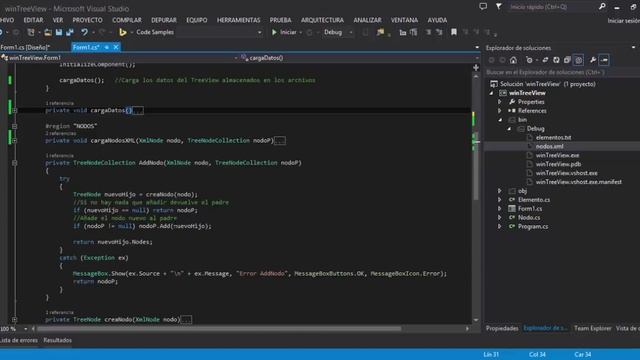The height and width of the screenshot is (360, 640).
Task: Open the ARQUITECTURA menu
Action: [322, 20]
